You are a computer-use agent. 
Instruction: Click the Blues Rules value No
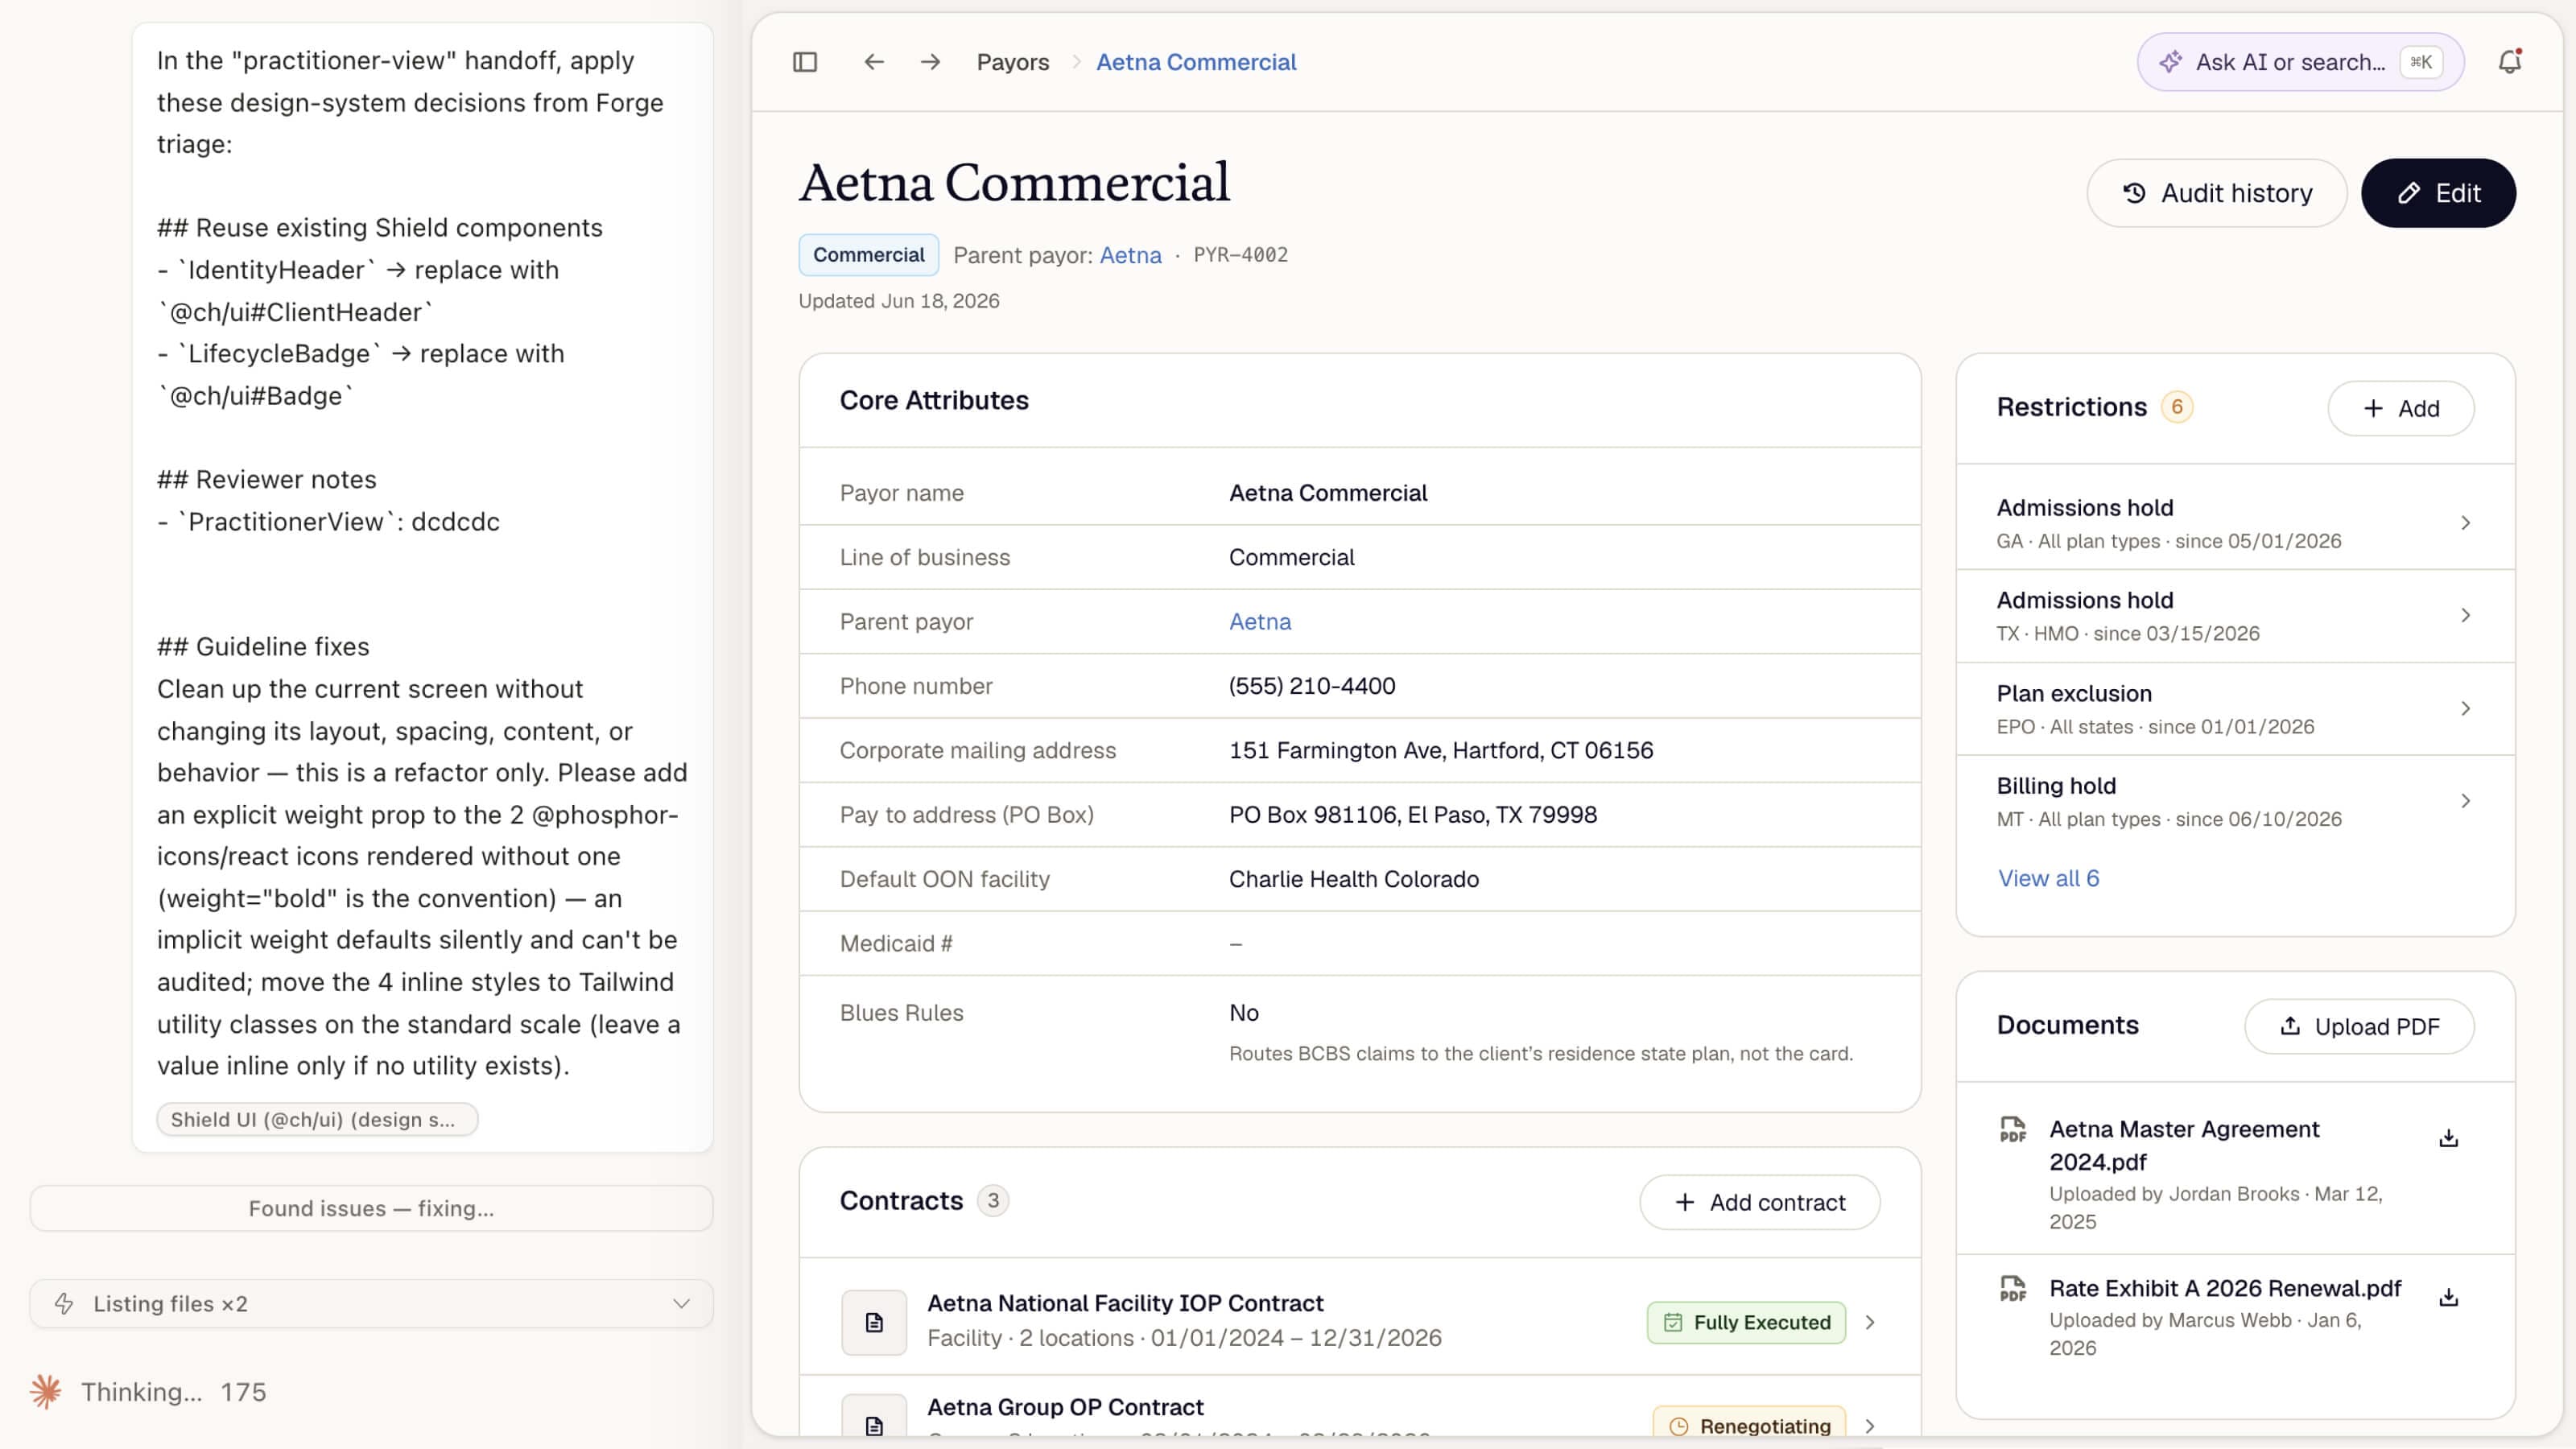pos(1244,1013)
